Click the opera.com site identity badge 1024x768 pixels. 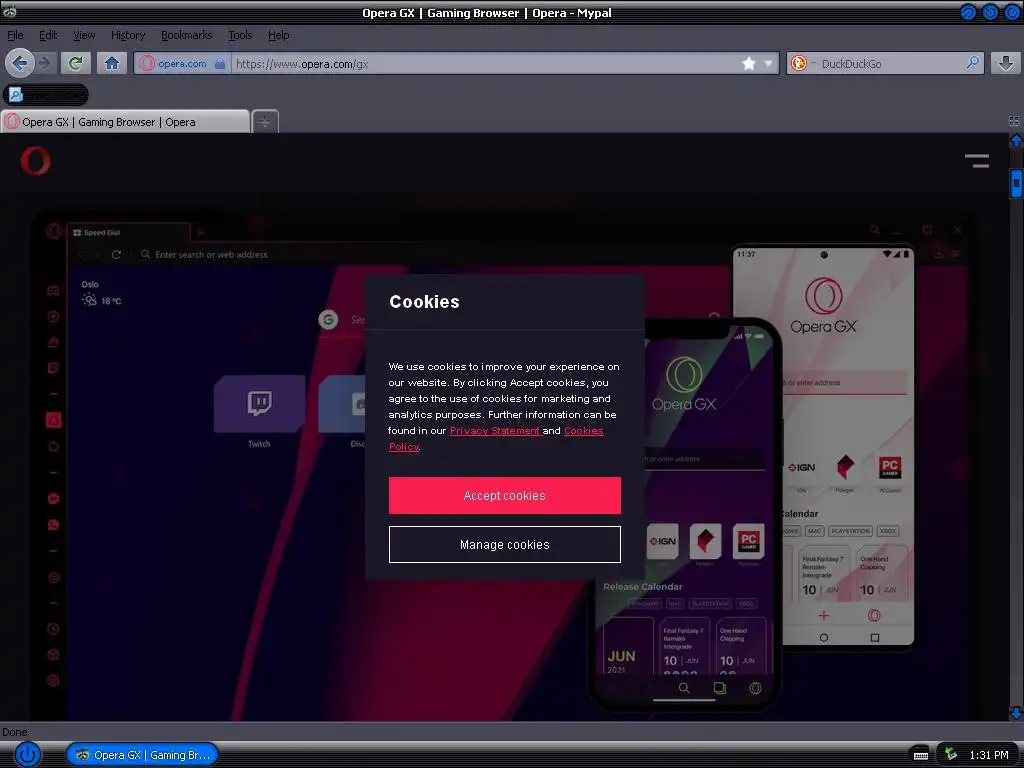coord(174,63)
